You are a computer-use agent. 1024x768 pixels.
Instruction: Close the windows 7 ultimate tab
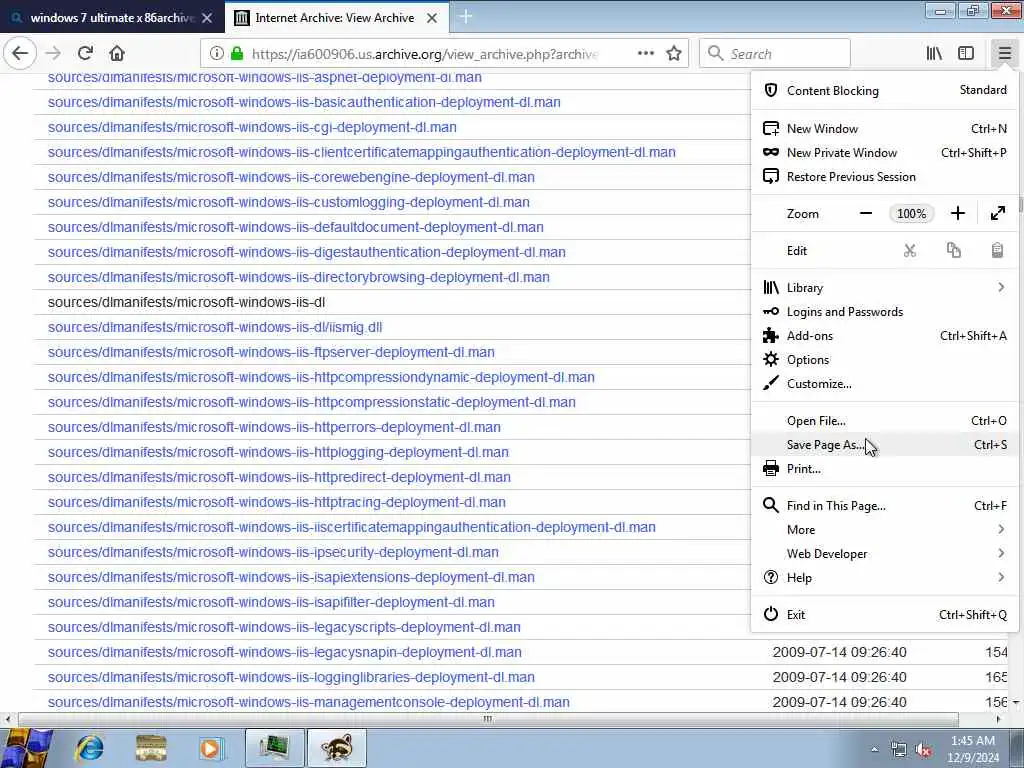pyautogui.click(x=207, y=18)
